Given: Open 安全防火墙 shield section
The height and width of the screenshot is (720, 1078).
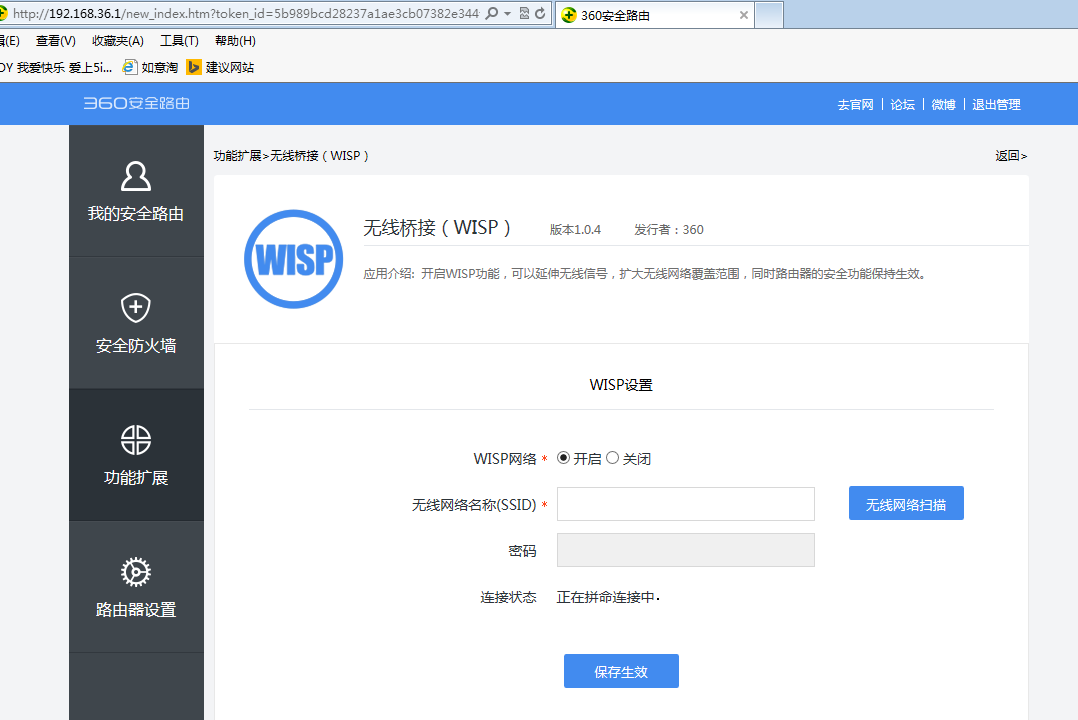Looking at the screenshot, I should (136, 323).
